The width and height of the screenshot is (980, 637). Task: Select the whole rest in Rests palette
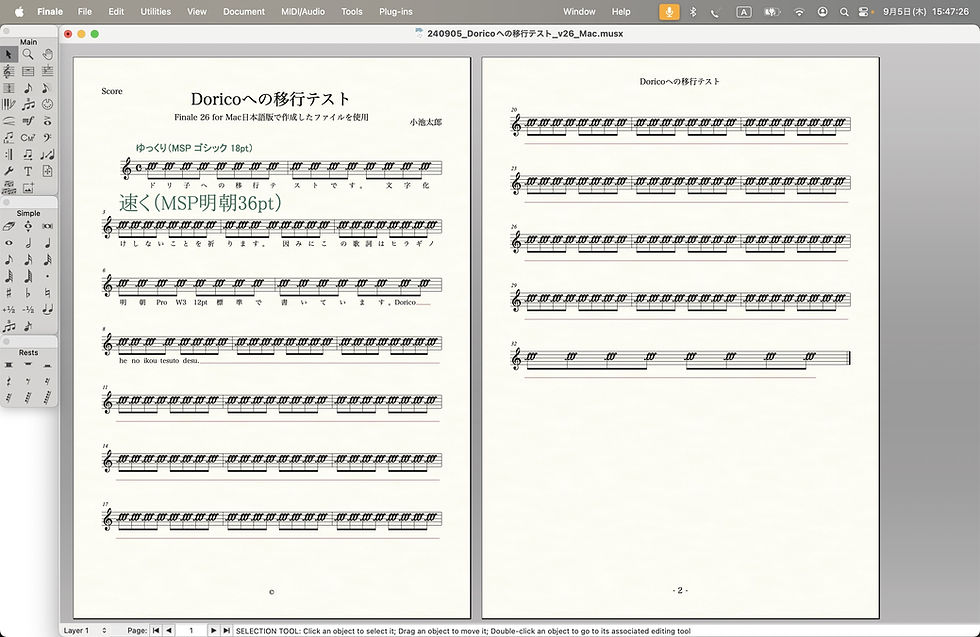[x=28, y=364]
